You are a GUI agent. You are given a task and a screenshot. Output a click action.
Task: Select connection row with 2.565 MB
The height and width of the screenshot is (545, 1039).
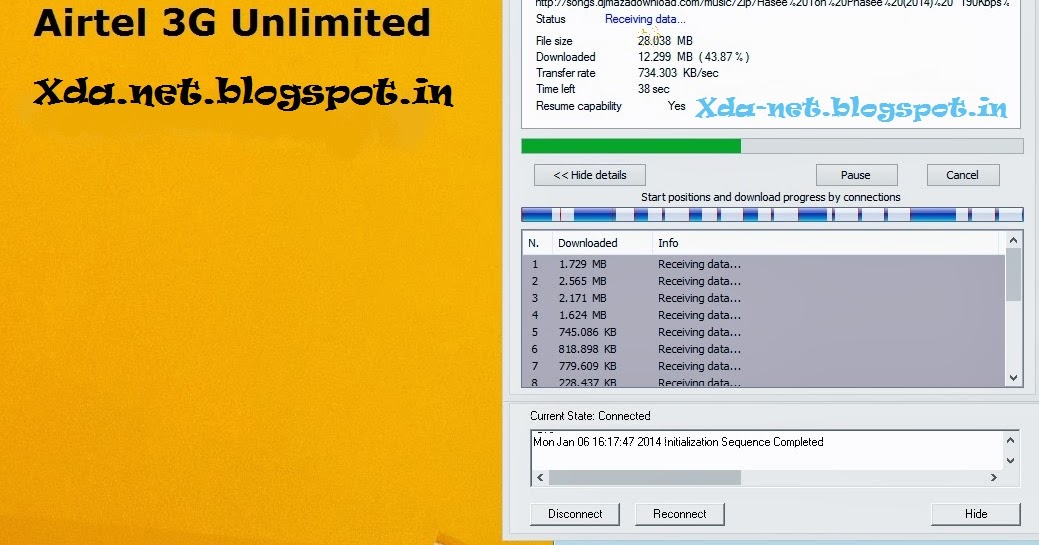(764, 281)
